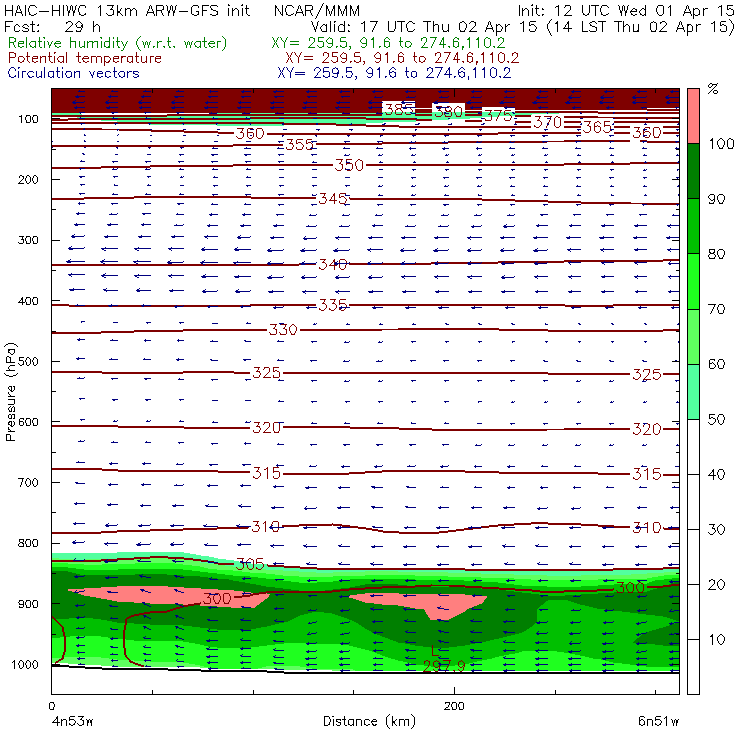This screenshot has height=740, width=740.
Task: Click the '60' colorbar label
Action: coord(716,364)
